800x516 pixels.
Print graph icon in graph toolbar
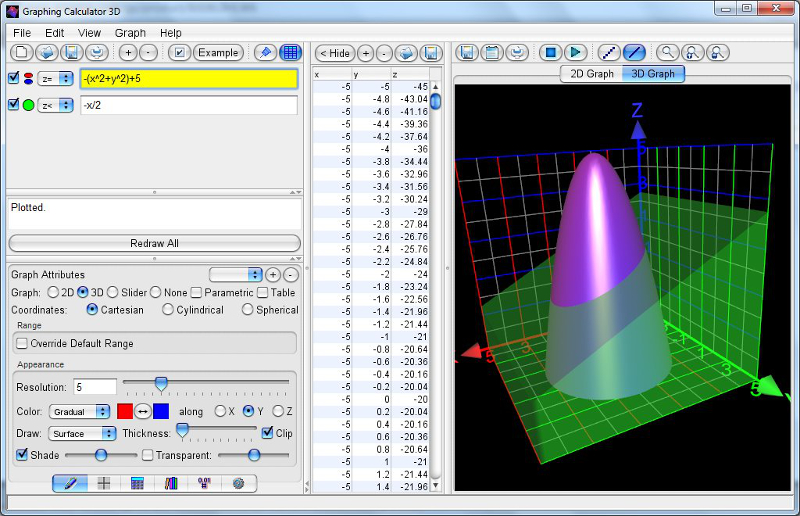pos(517,53)
